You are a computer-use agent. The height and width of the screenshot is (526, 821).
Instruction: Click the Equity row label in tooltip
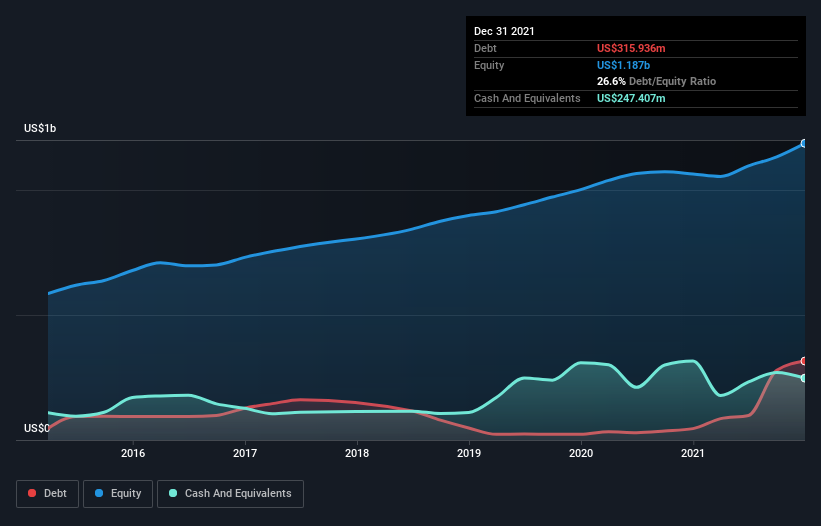[489, 65]
